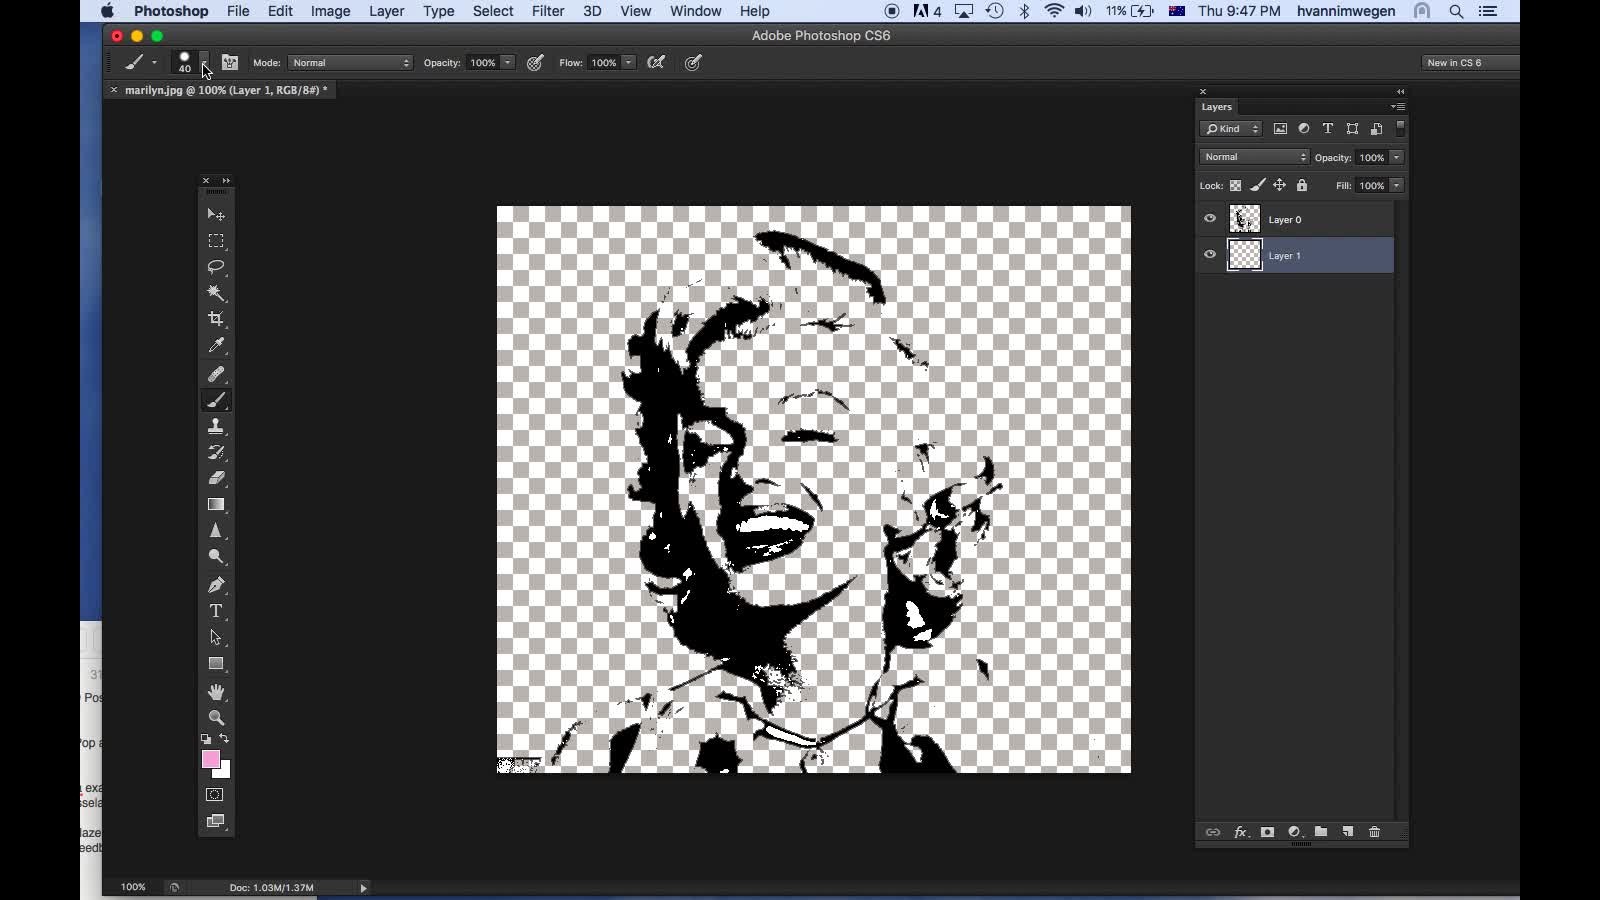Select the Dodge tool
This screenshot has width=1600, height=900.
pyautogui.click(x=216, y=557)
